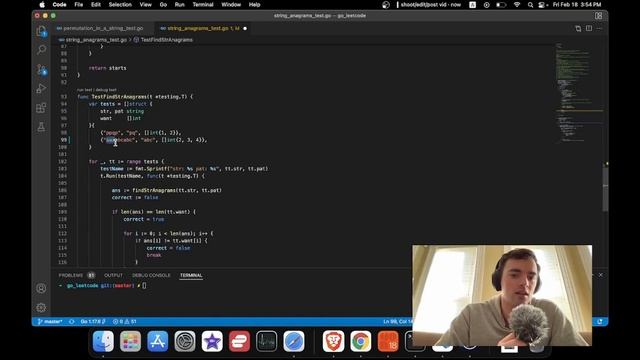Open the Code application menu
The image size is (640, 360).
59,4
